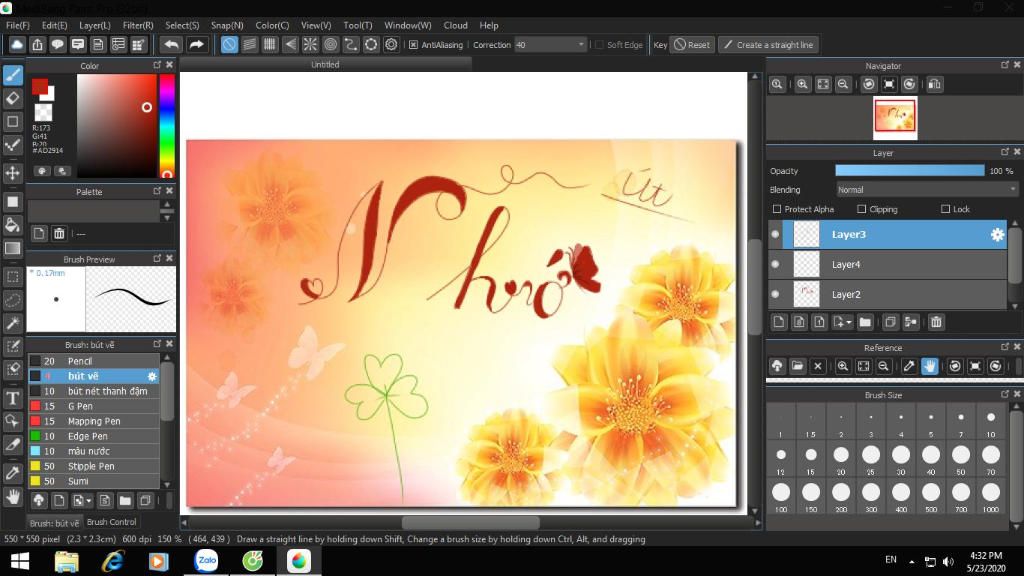Open the Filter(R) menu

click(x=138, y=25)
